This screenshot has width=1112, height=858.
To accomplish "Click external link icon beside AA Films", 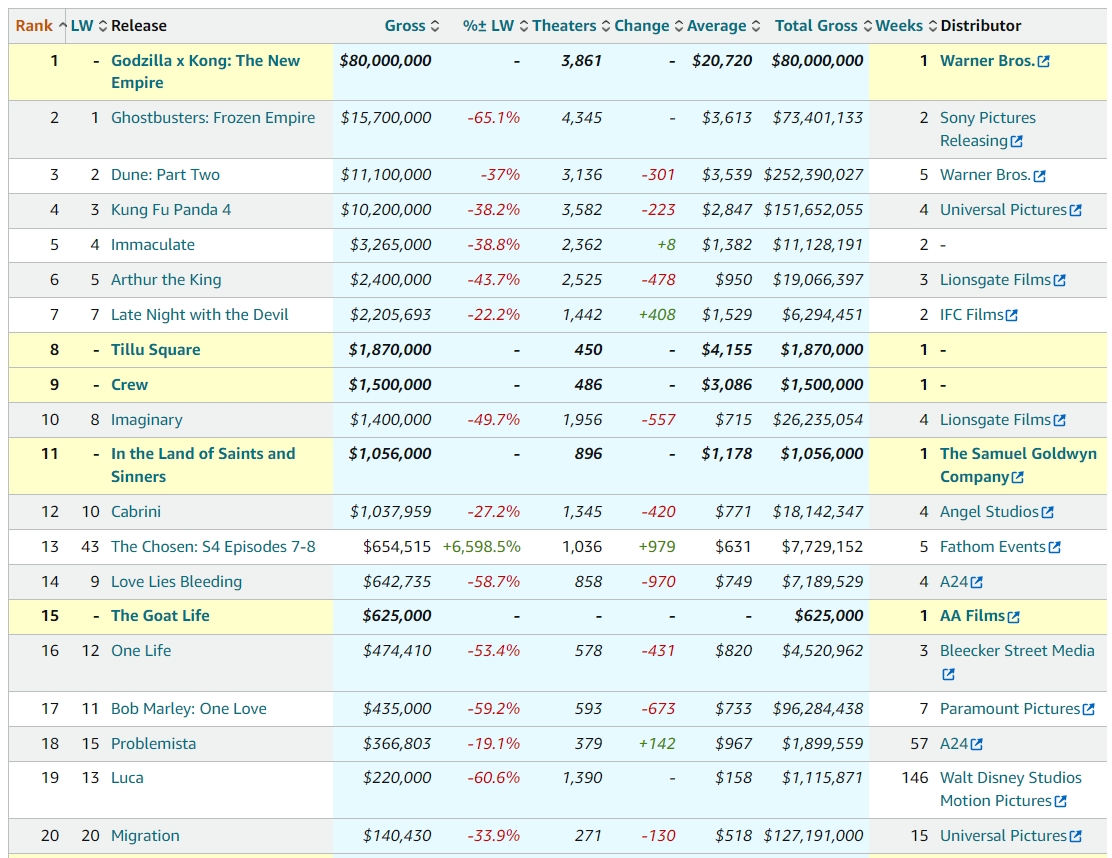I will (x=1013, y=617).
